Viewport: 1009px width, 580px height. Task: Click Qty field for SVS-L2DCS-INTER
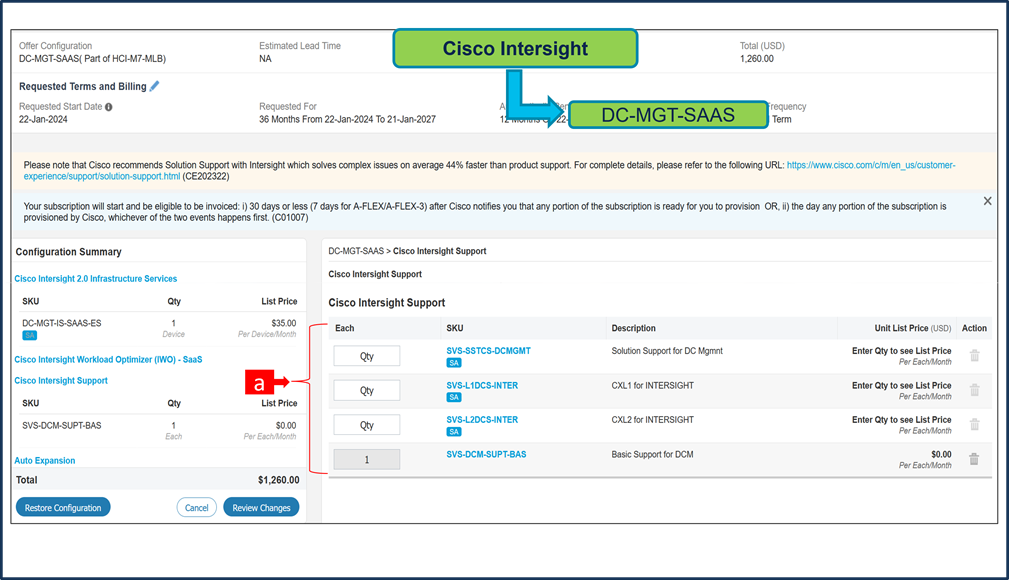coord(367,425)
